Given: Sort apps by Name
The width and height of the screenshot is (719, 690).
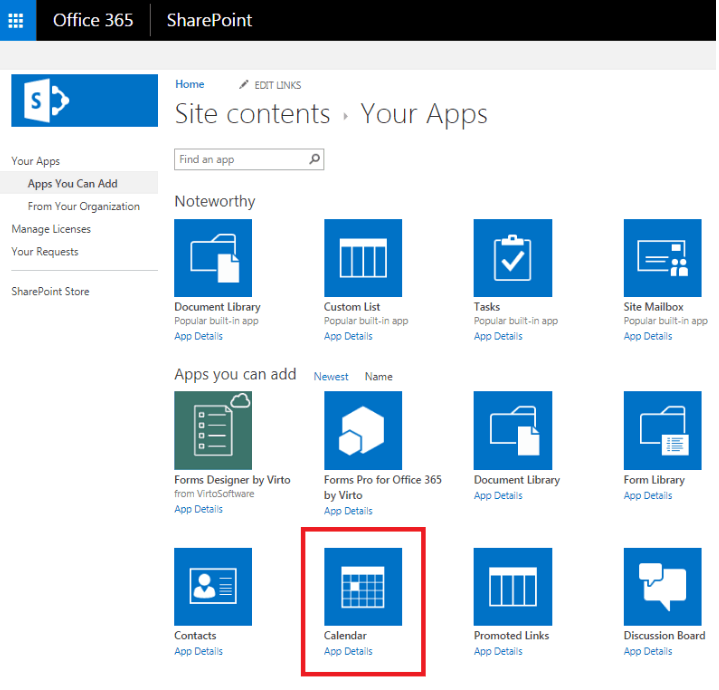Looking at the screenshot, I should point(379,376).
